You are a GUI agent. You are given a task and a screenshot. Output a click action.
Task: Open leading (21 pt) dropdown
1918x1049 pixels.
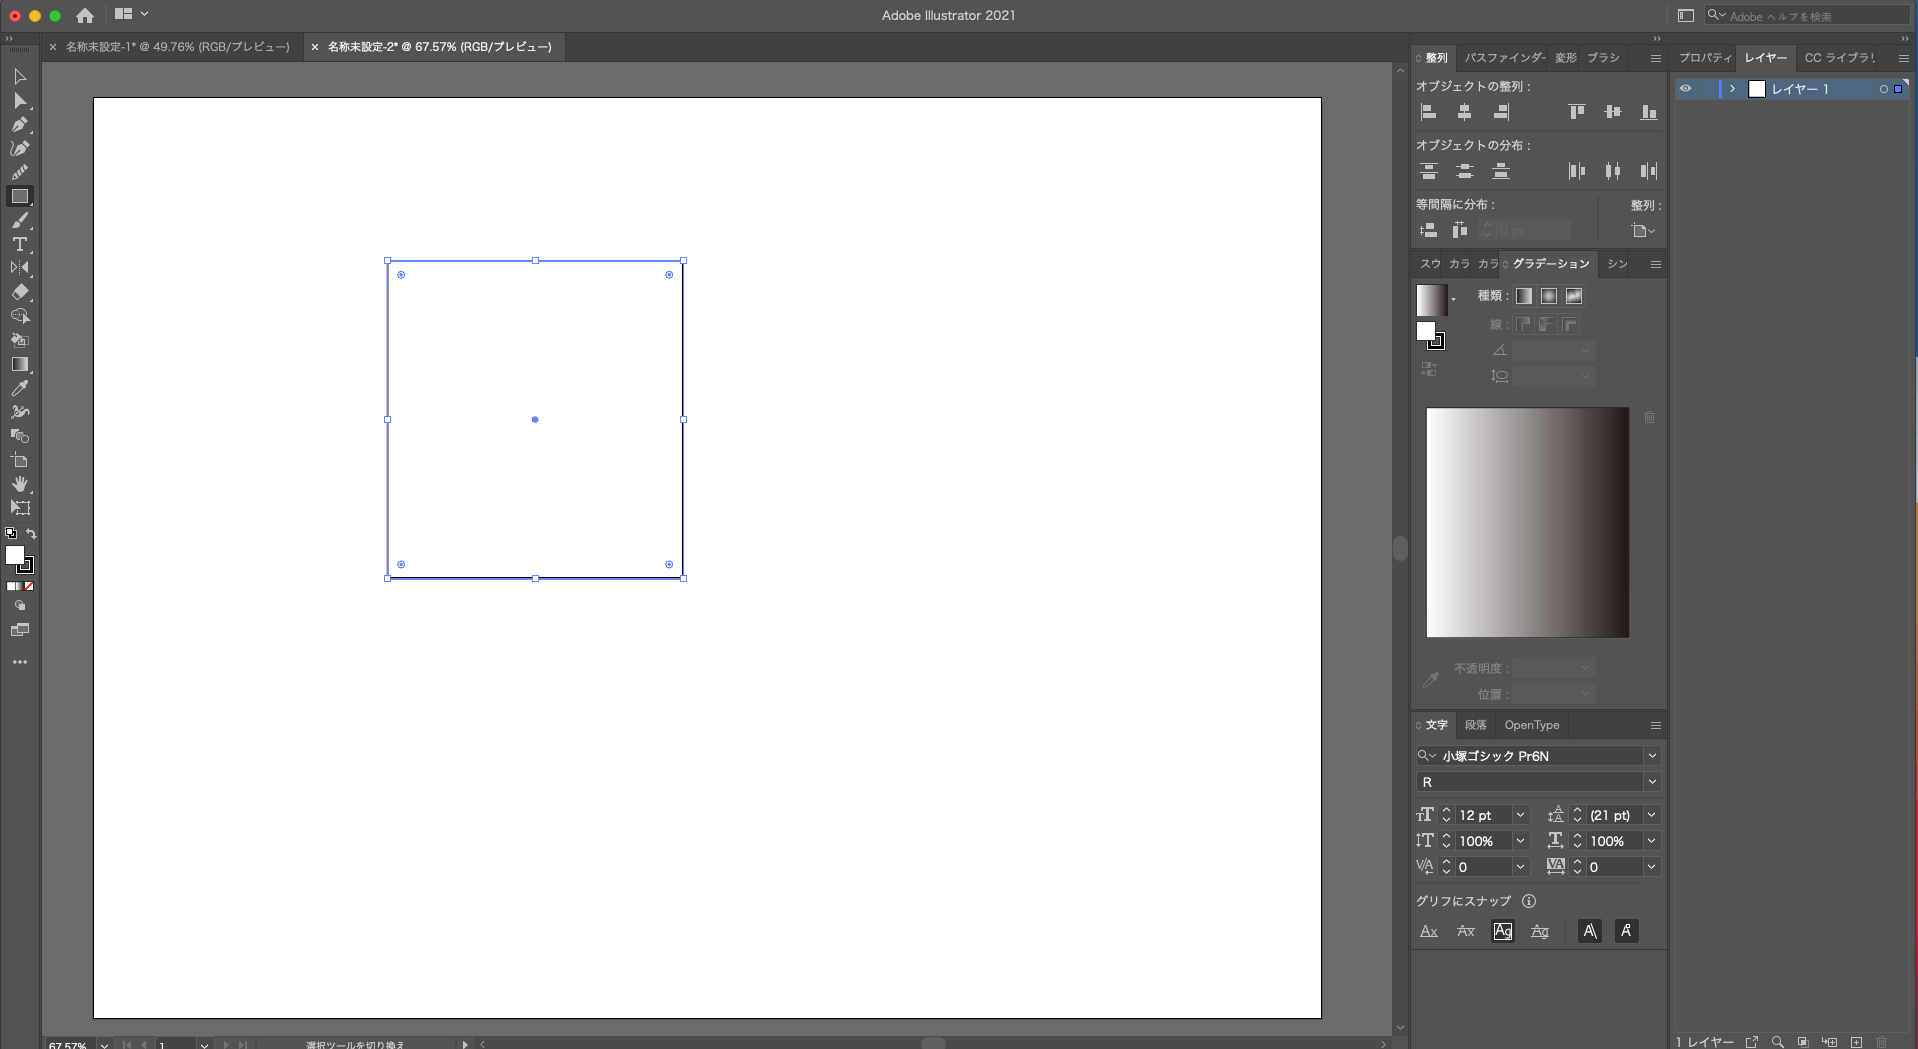point(1652,815)
